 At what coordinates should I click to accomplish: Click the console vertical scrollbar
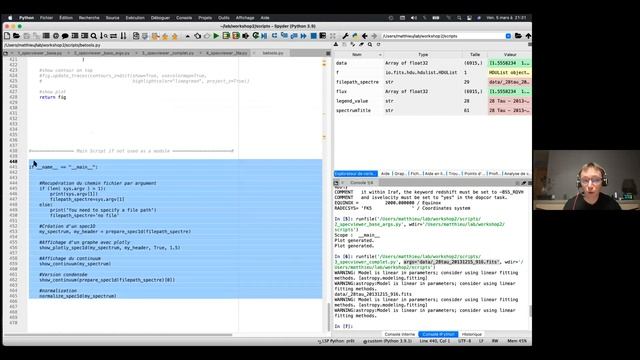530,311
